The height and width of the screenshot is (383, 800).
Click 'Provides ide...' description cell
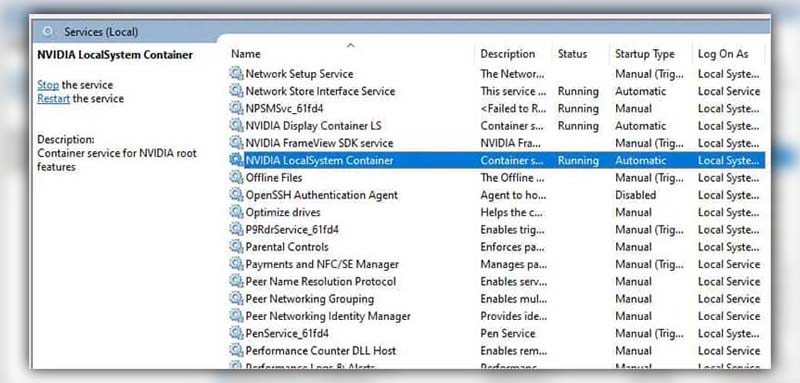tap(514, 317)
